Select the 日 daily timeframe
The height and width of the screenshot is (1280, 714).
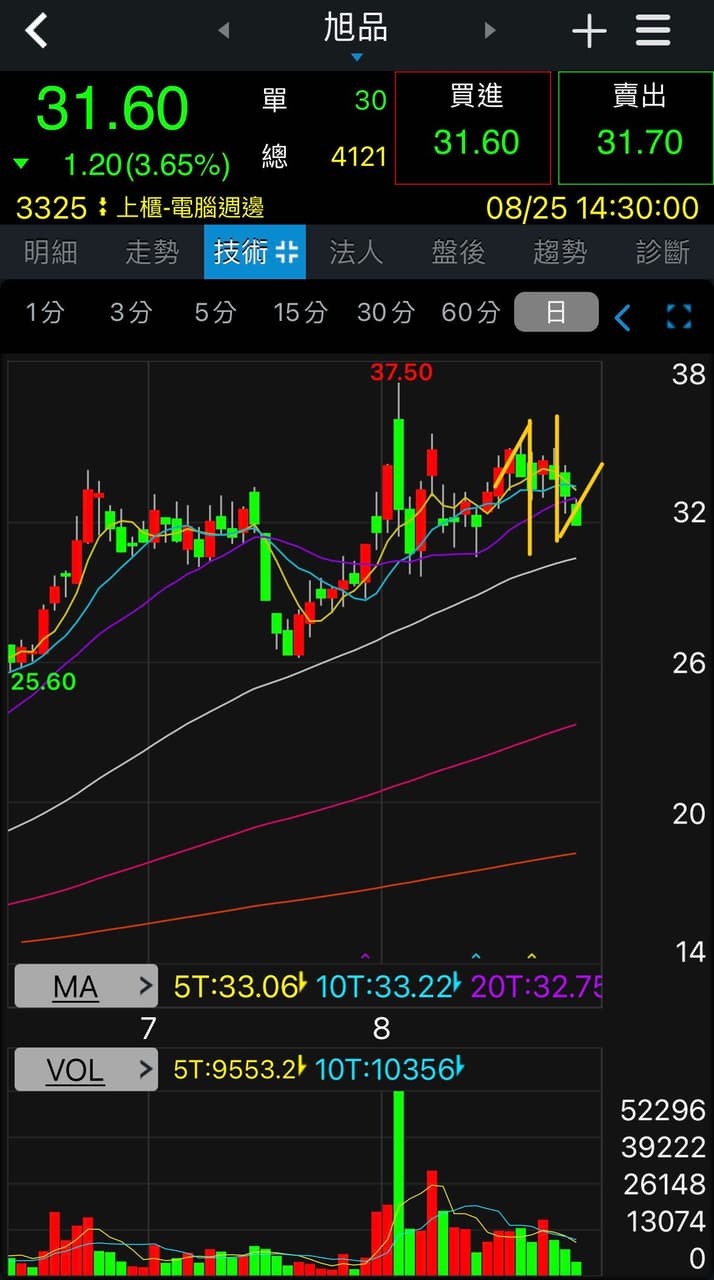tap(556, 312)
